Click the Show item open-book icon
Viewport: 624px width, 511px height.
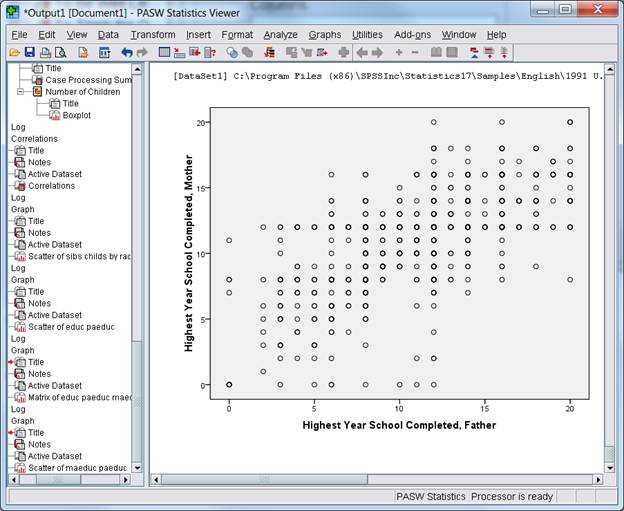pyautogui.click(x=436, y=52)
